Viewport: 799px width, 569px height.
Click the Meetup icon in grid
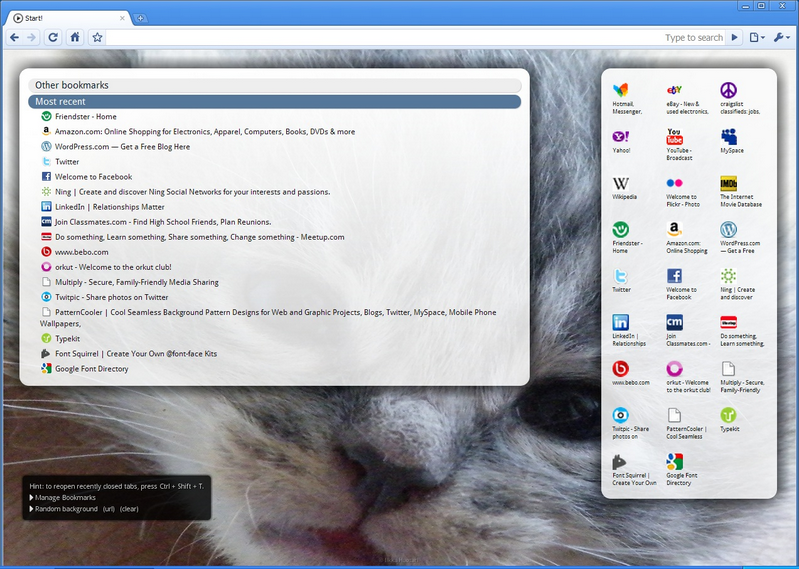pos(729,322)
